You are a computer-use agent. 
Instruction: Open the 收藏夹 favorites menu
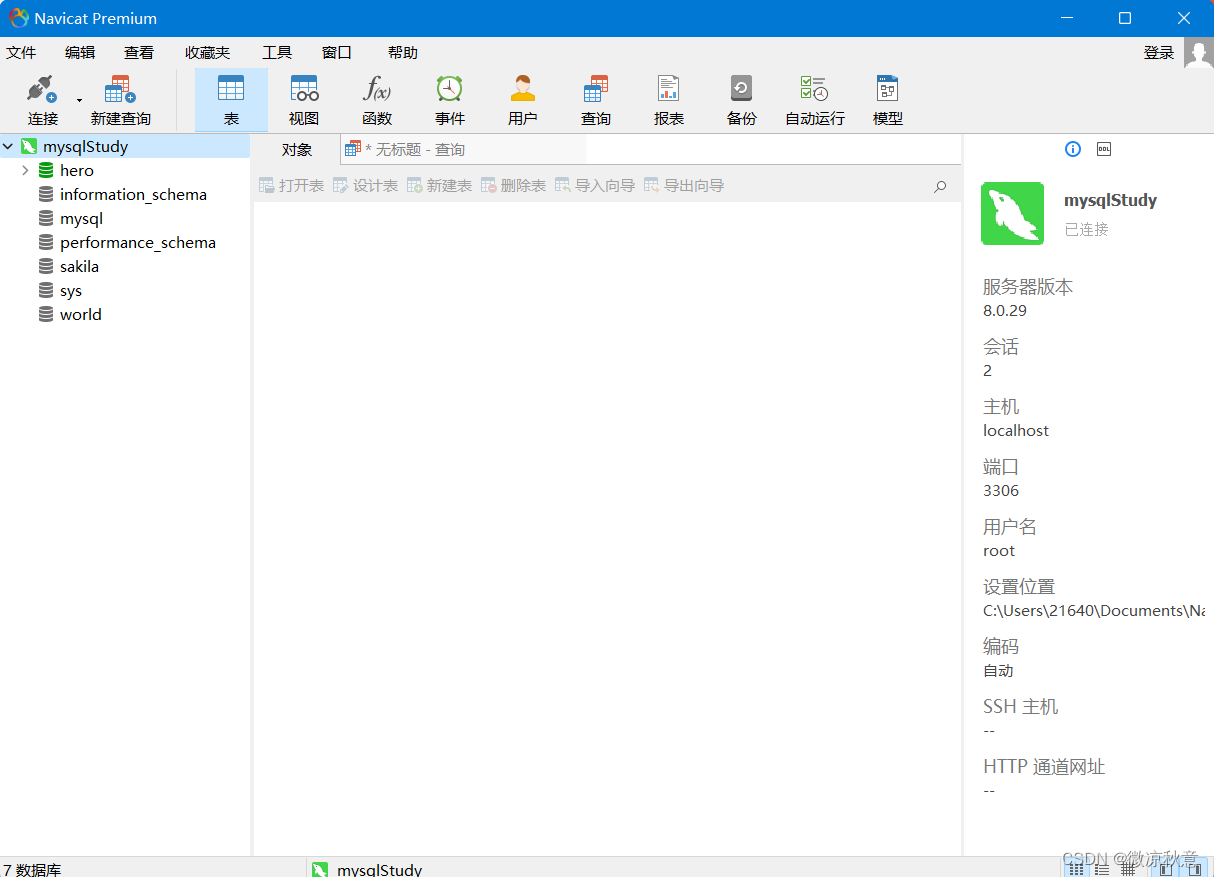click(x=207, y=53)
